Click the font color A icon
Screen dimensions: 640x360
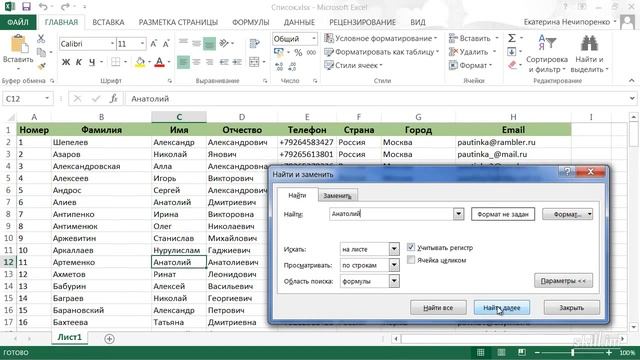[160, 62]
